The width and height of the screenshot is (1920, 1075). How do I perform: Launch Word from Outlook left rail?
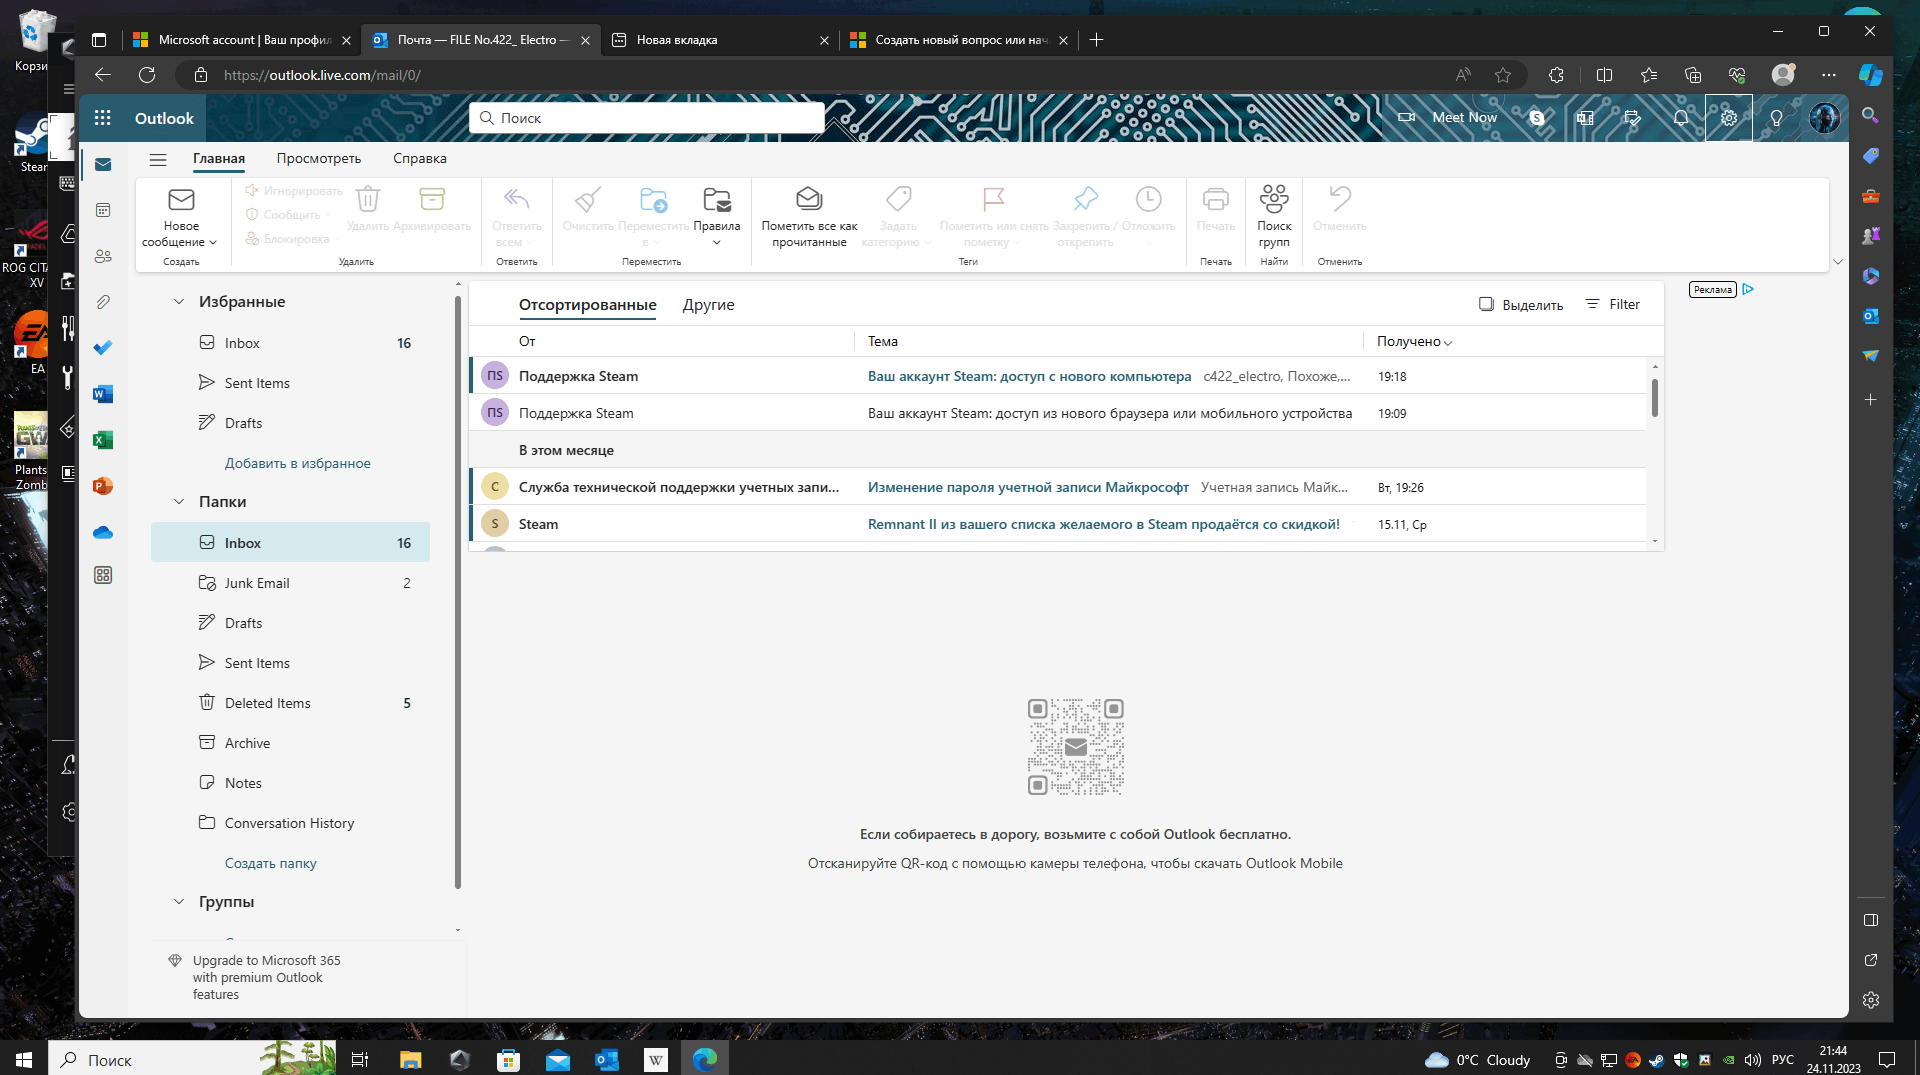(x=103, y=394)
